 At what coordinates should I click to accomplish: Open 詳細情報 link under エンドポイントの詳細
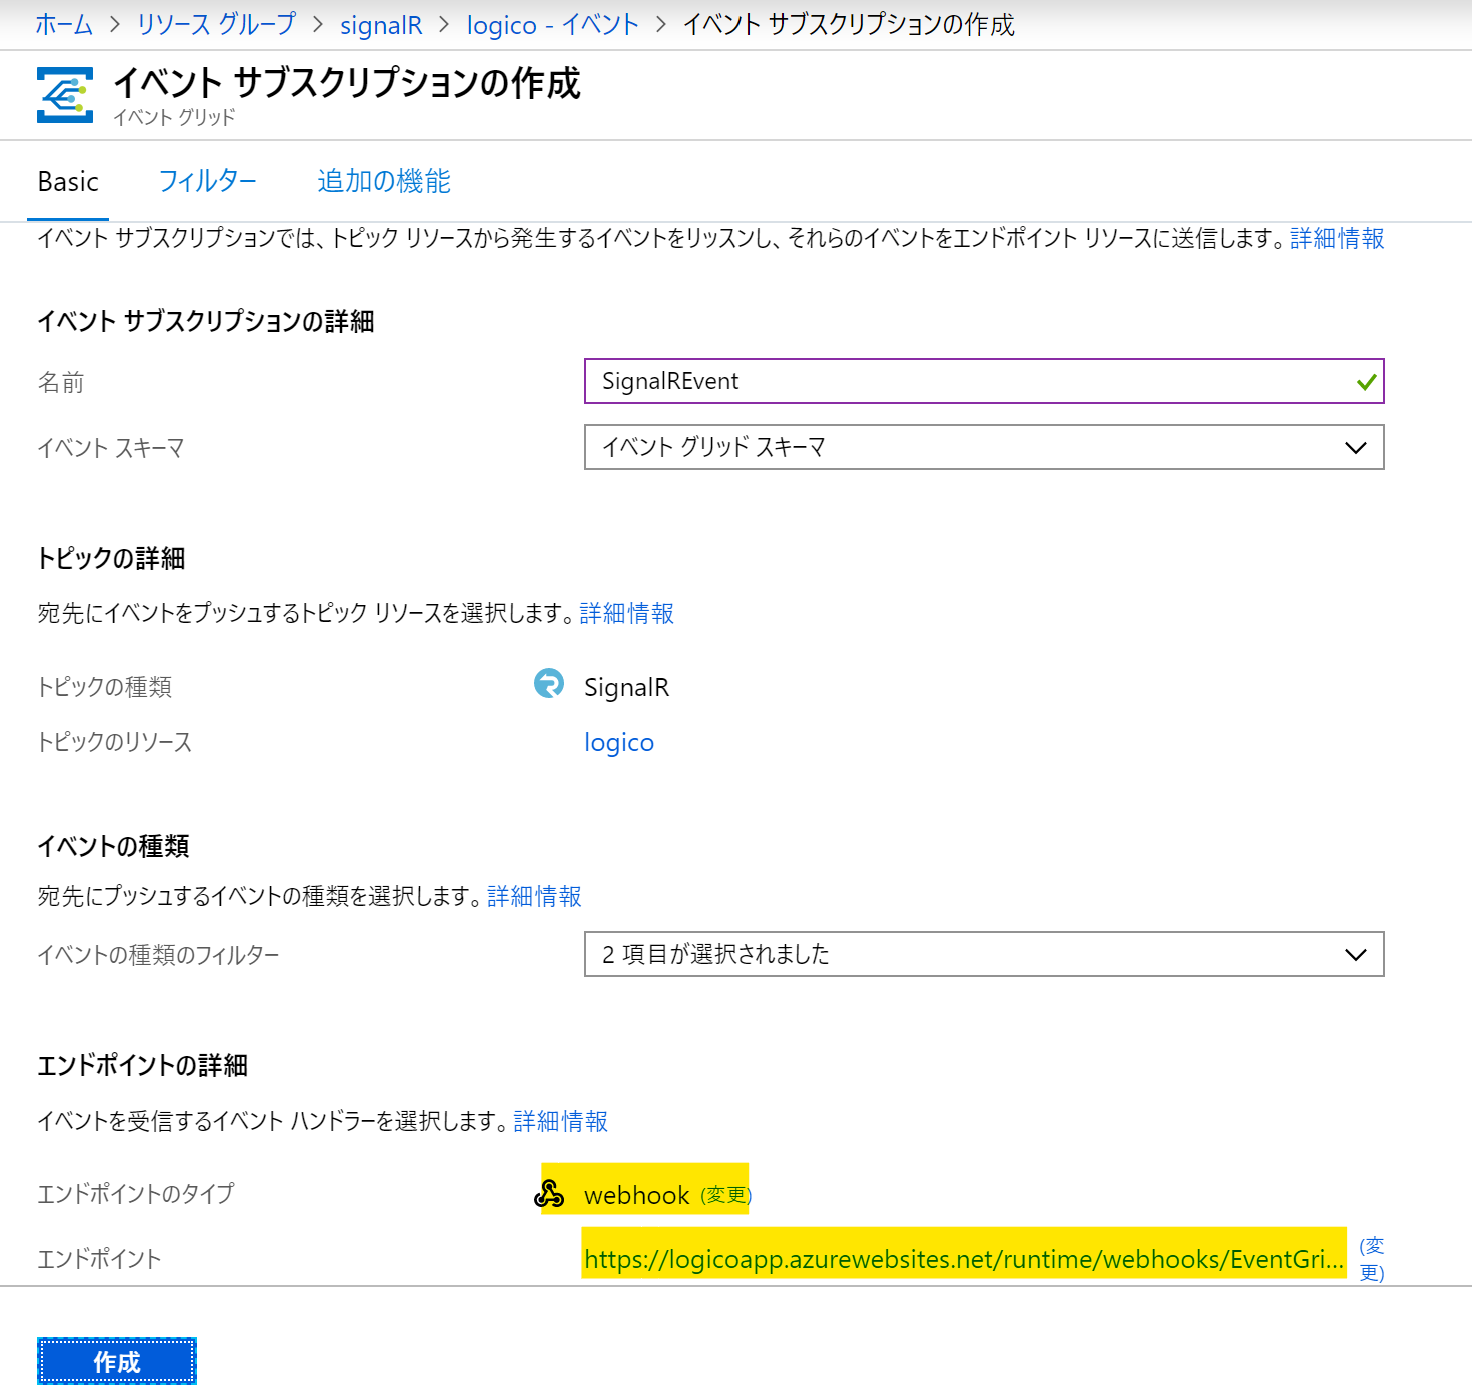click(x=560, y=1121)
